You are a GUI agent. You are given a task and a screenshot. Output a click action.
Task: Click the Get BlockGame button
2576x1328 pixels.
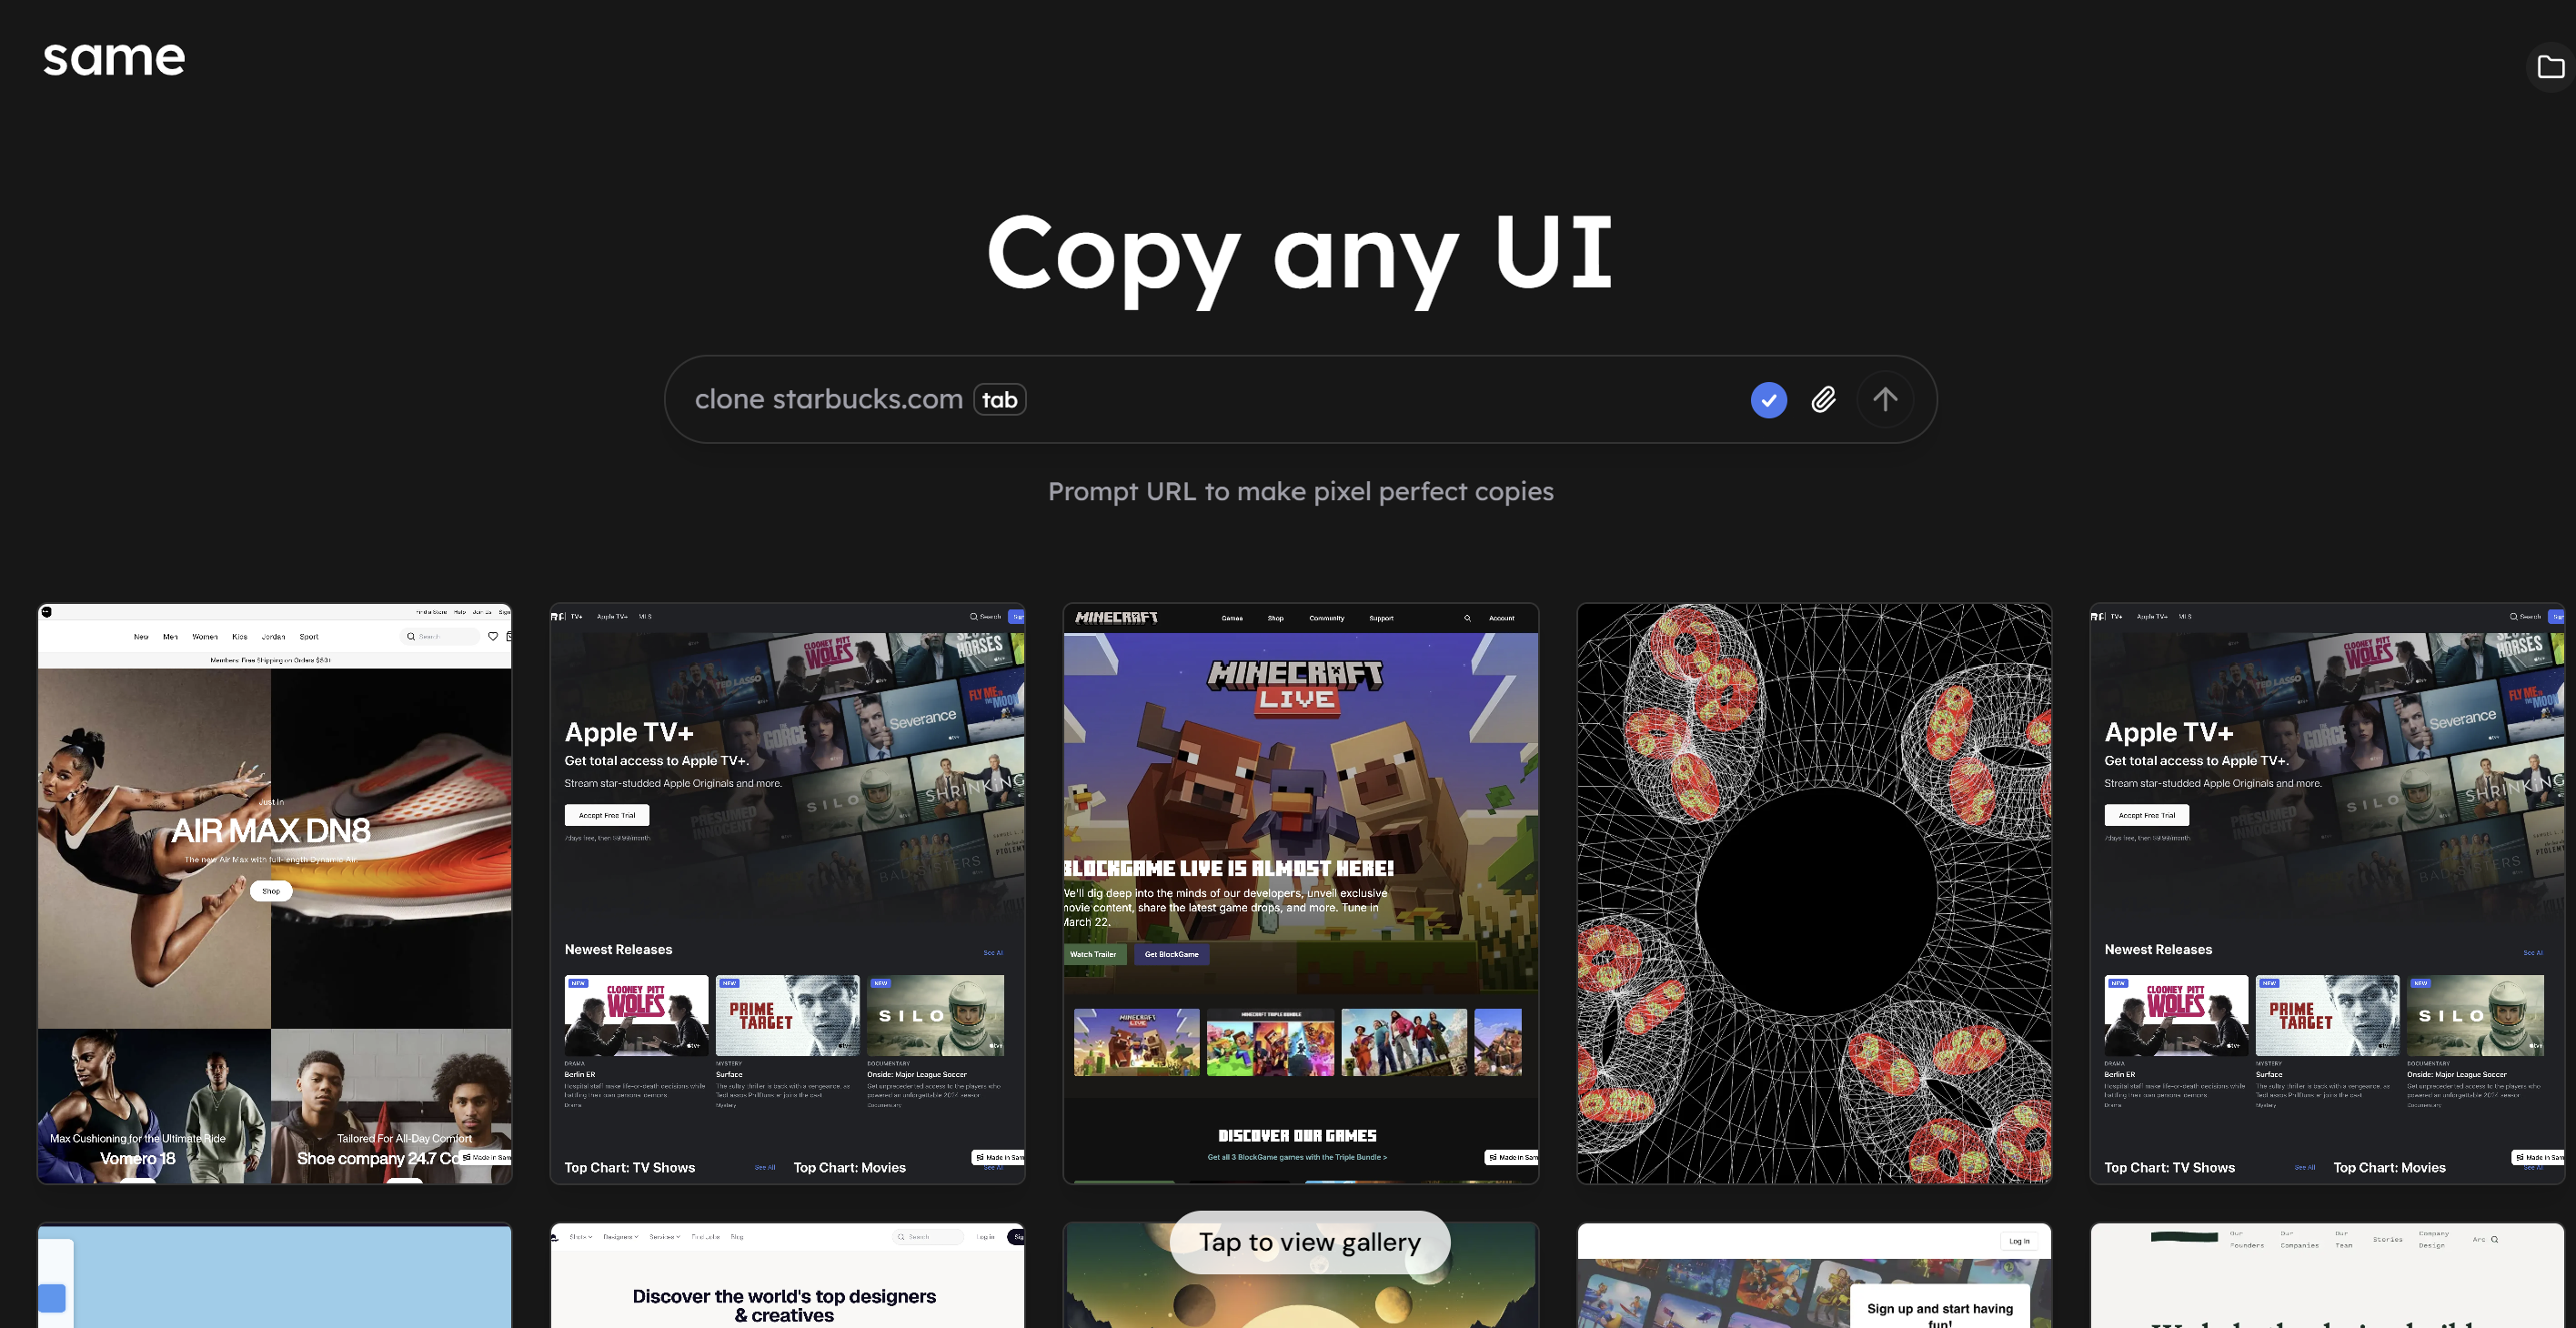pos(1171,954)
